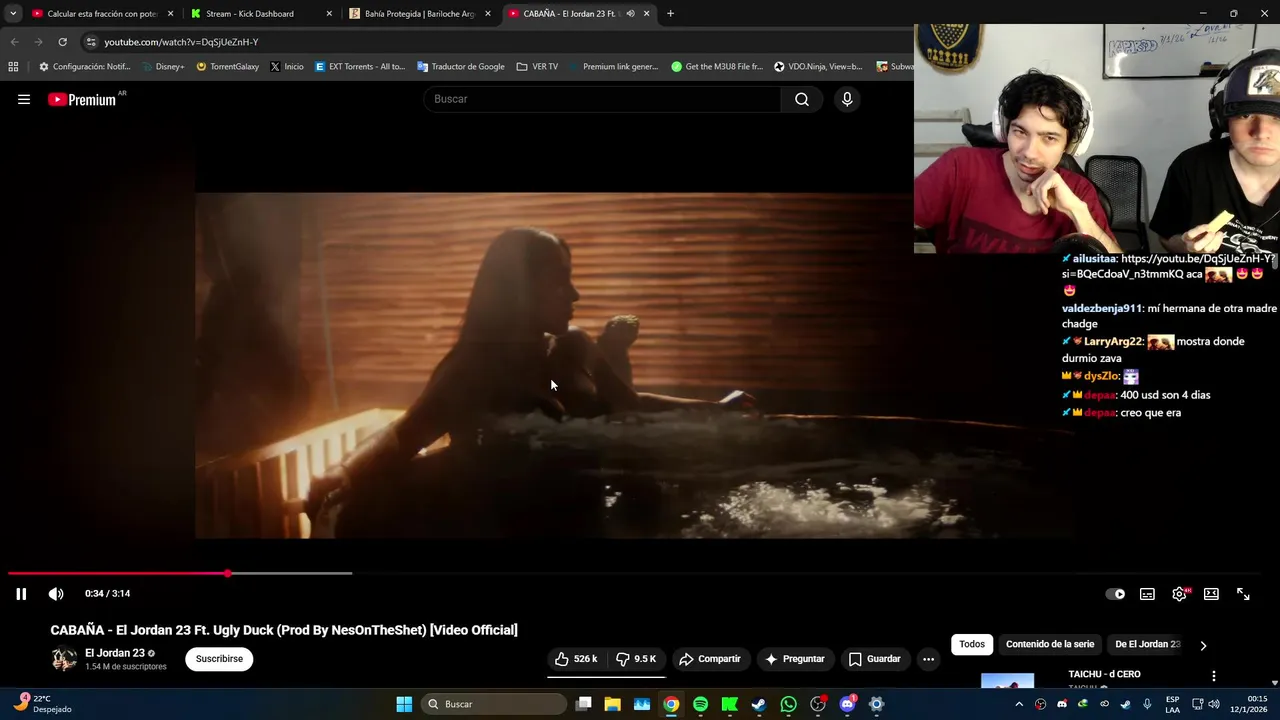The height and width of the screenshot is (720, 1280).
Task: Go back in browser history
Action: click(x=14, y=42)
